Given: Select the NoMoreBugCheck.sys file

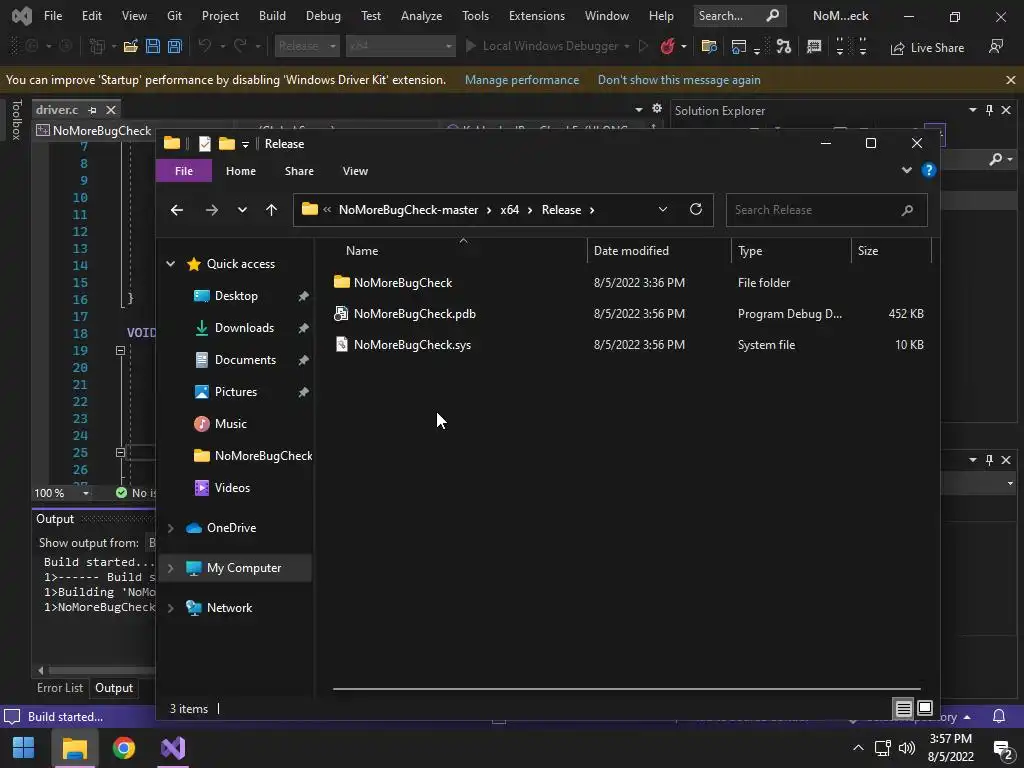Looking at the screenshot, I should (x=412, y=345).
